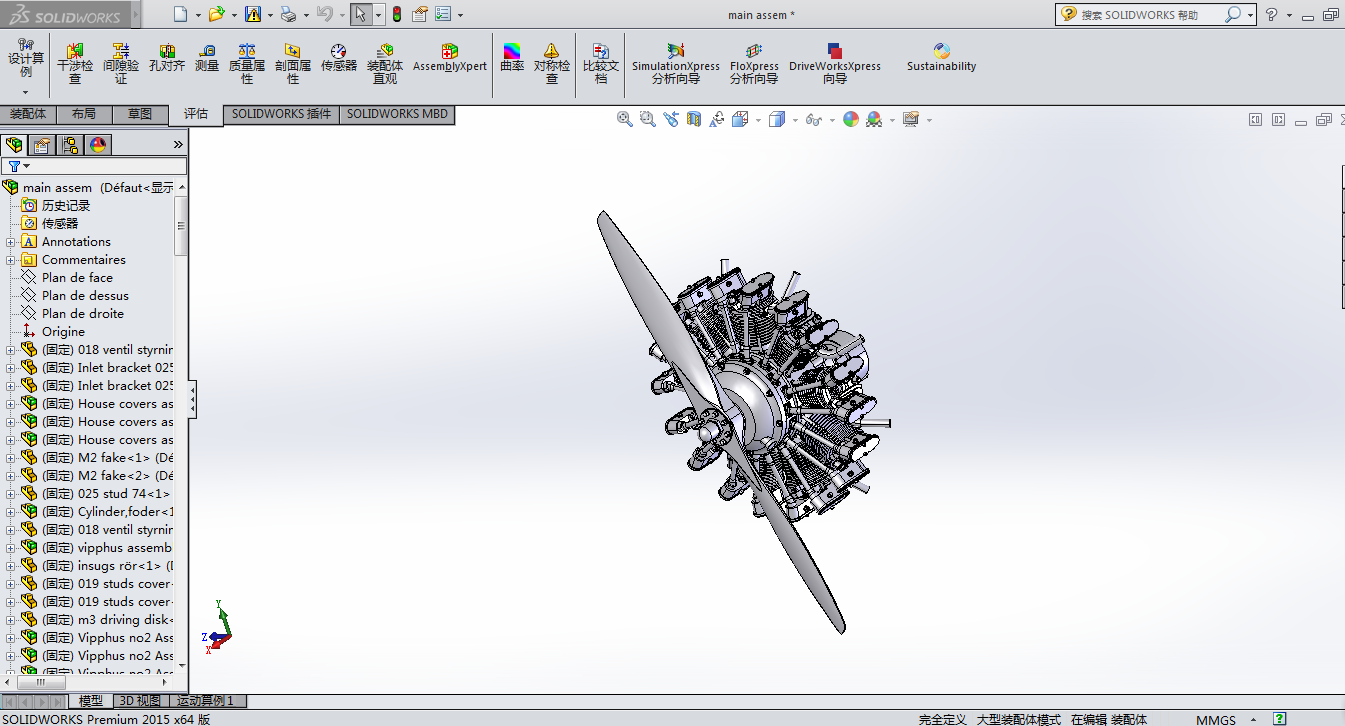Launch AssemblyXpert from the toolbar
This screenshot has height=726, width=1345.
pyautogui.click(x=450, y=58)
